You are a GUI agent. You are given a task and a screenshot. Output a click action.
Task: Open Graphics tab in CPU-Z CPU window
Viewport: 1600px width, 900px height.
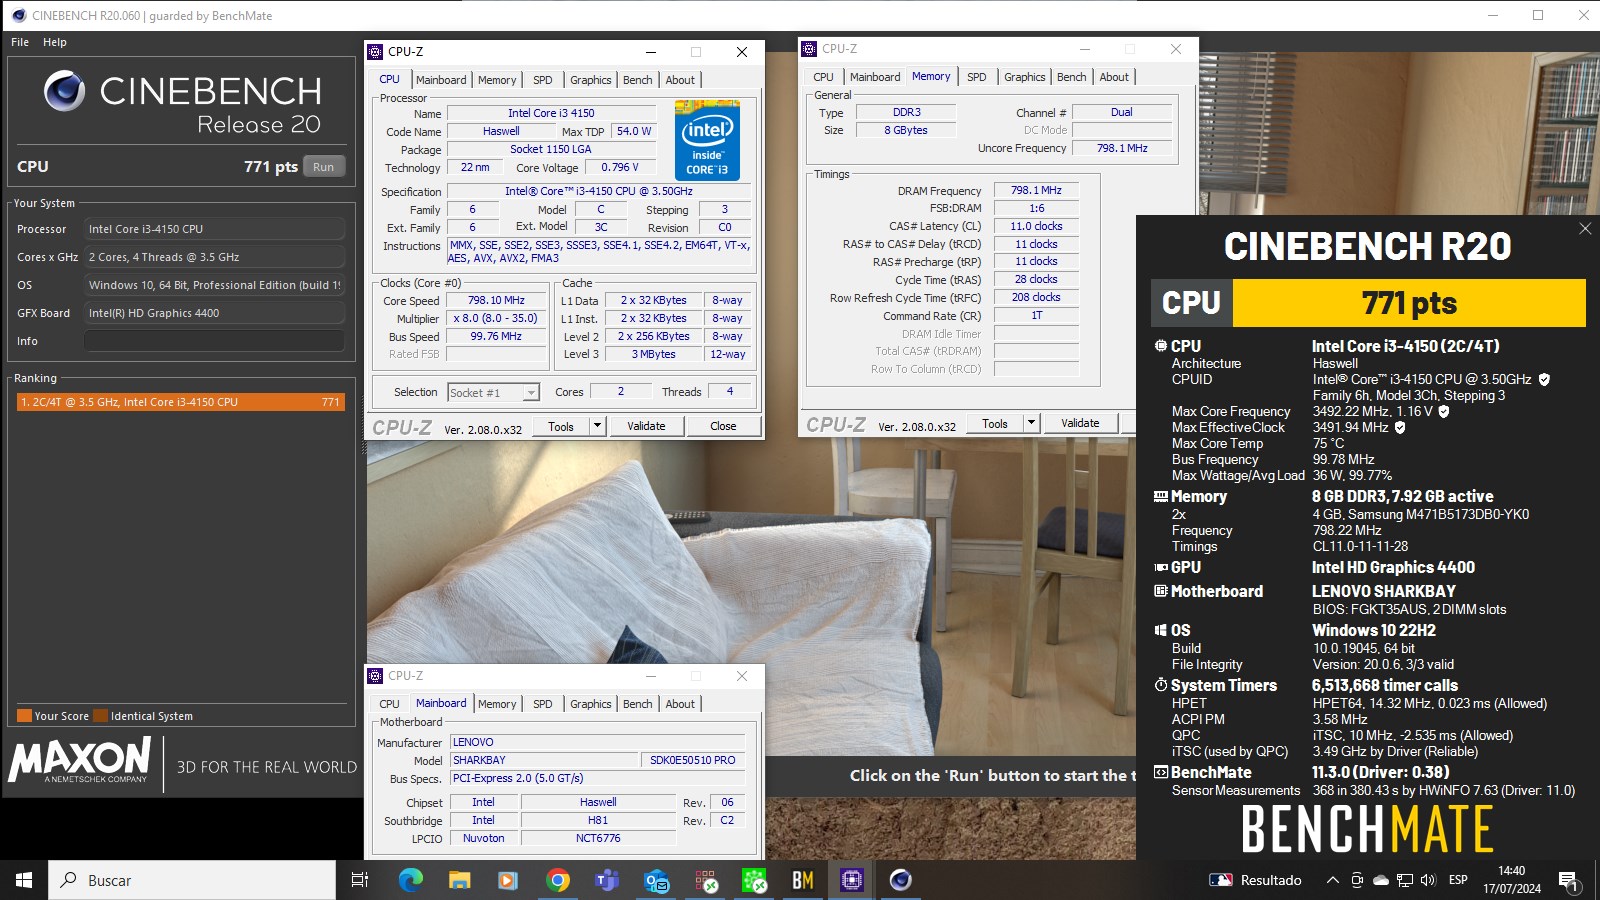[591, 80]
